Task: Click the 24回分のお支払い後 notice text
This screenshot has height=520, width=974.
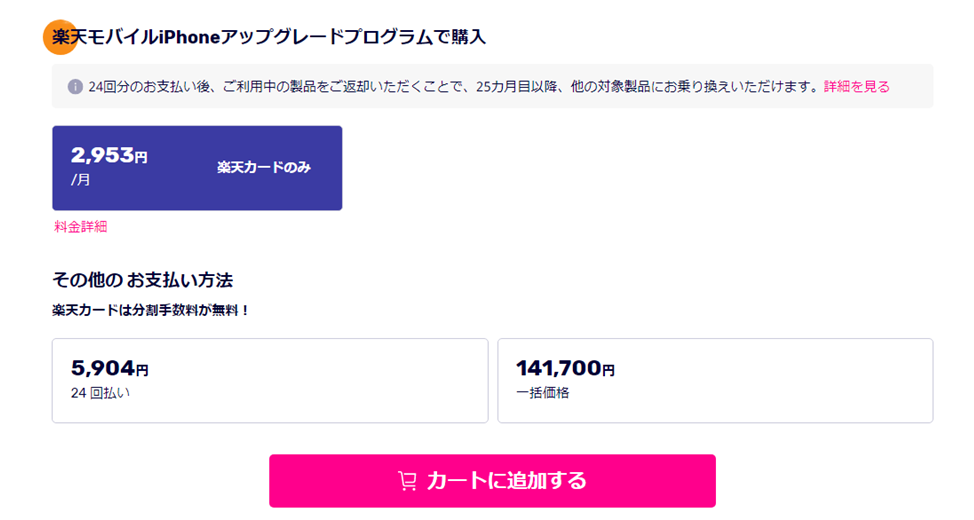Action: tap(453, 86)
